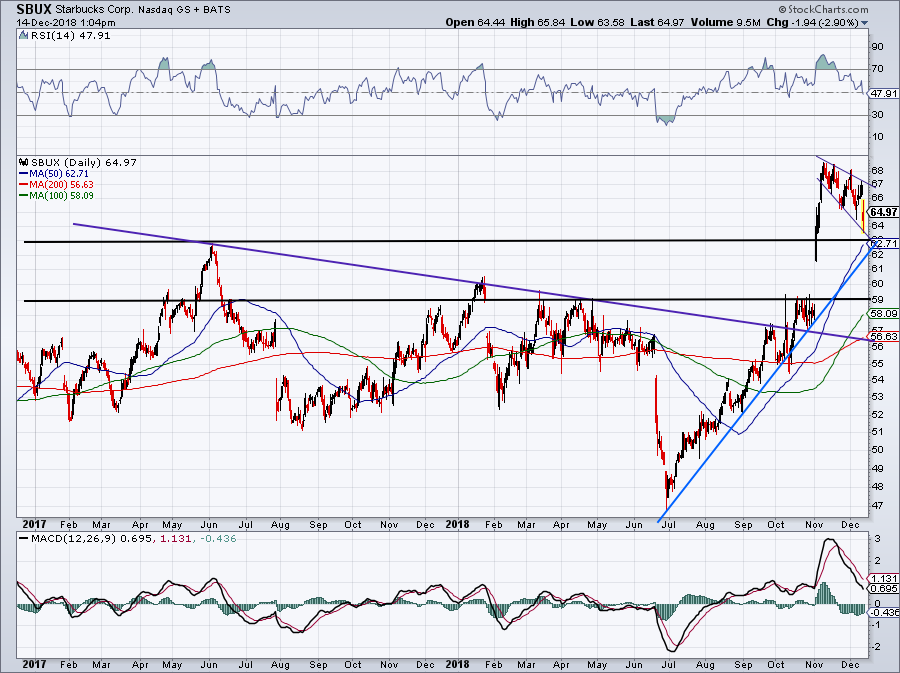
Task: Select the bold SBUX ticker symbol in header
Action: (34, 10)
